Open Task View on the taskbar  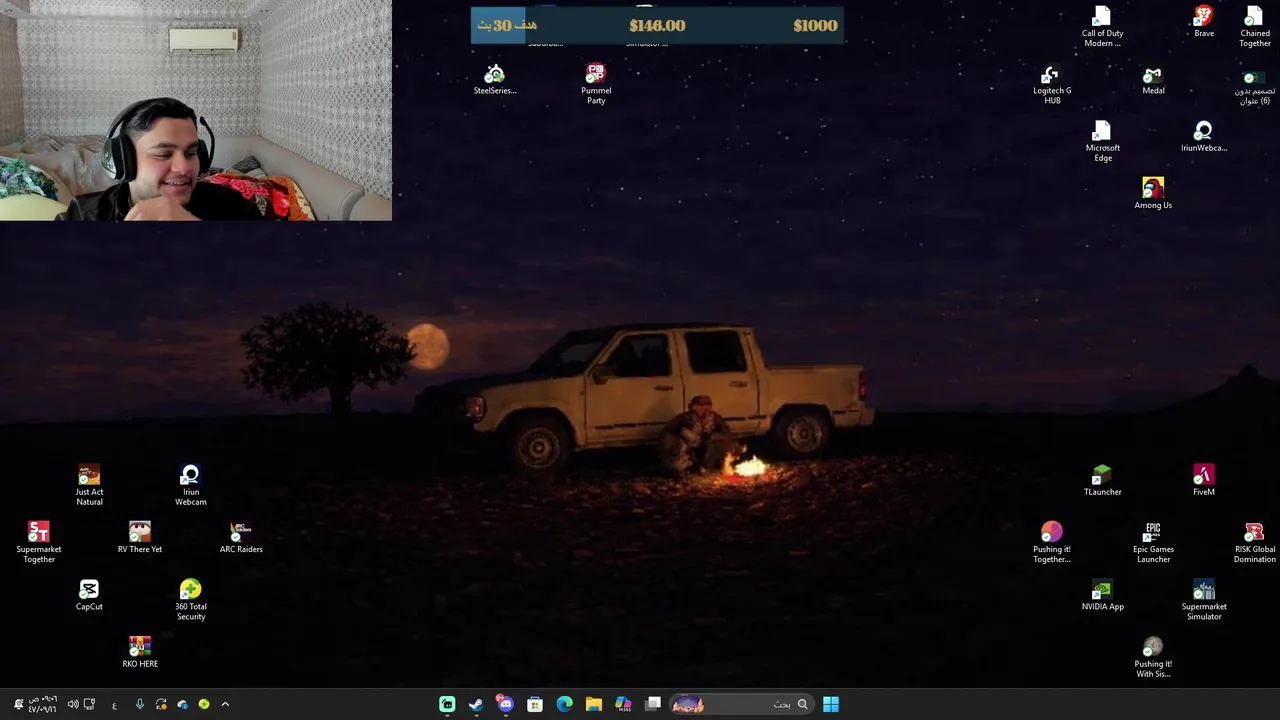pos(653,704)
